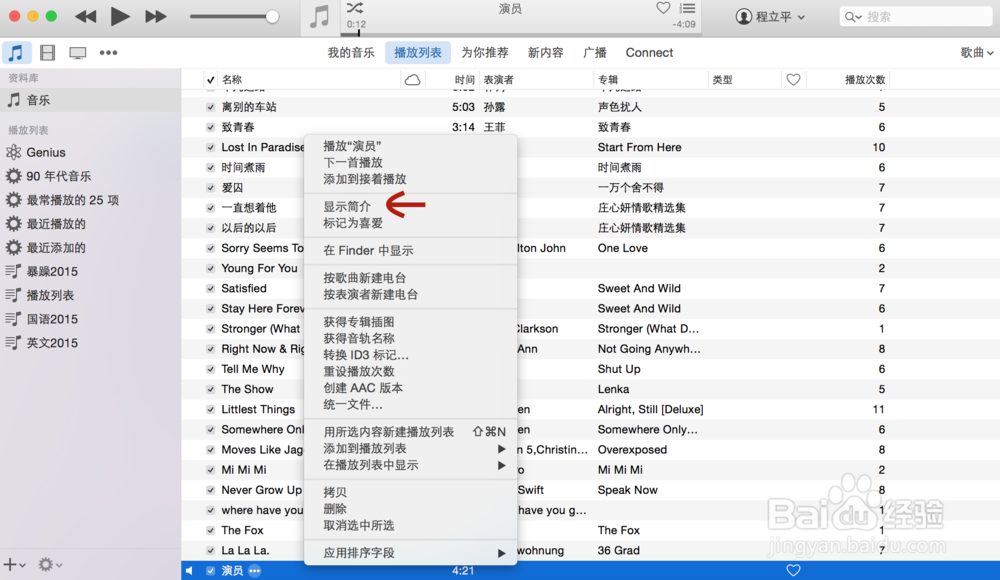Open the 程立平 account dropdown
This screenshot has height=580, width=1000.
click(x=770, y=16)
